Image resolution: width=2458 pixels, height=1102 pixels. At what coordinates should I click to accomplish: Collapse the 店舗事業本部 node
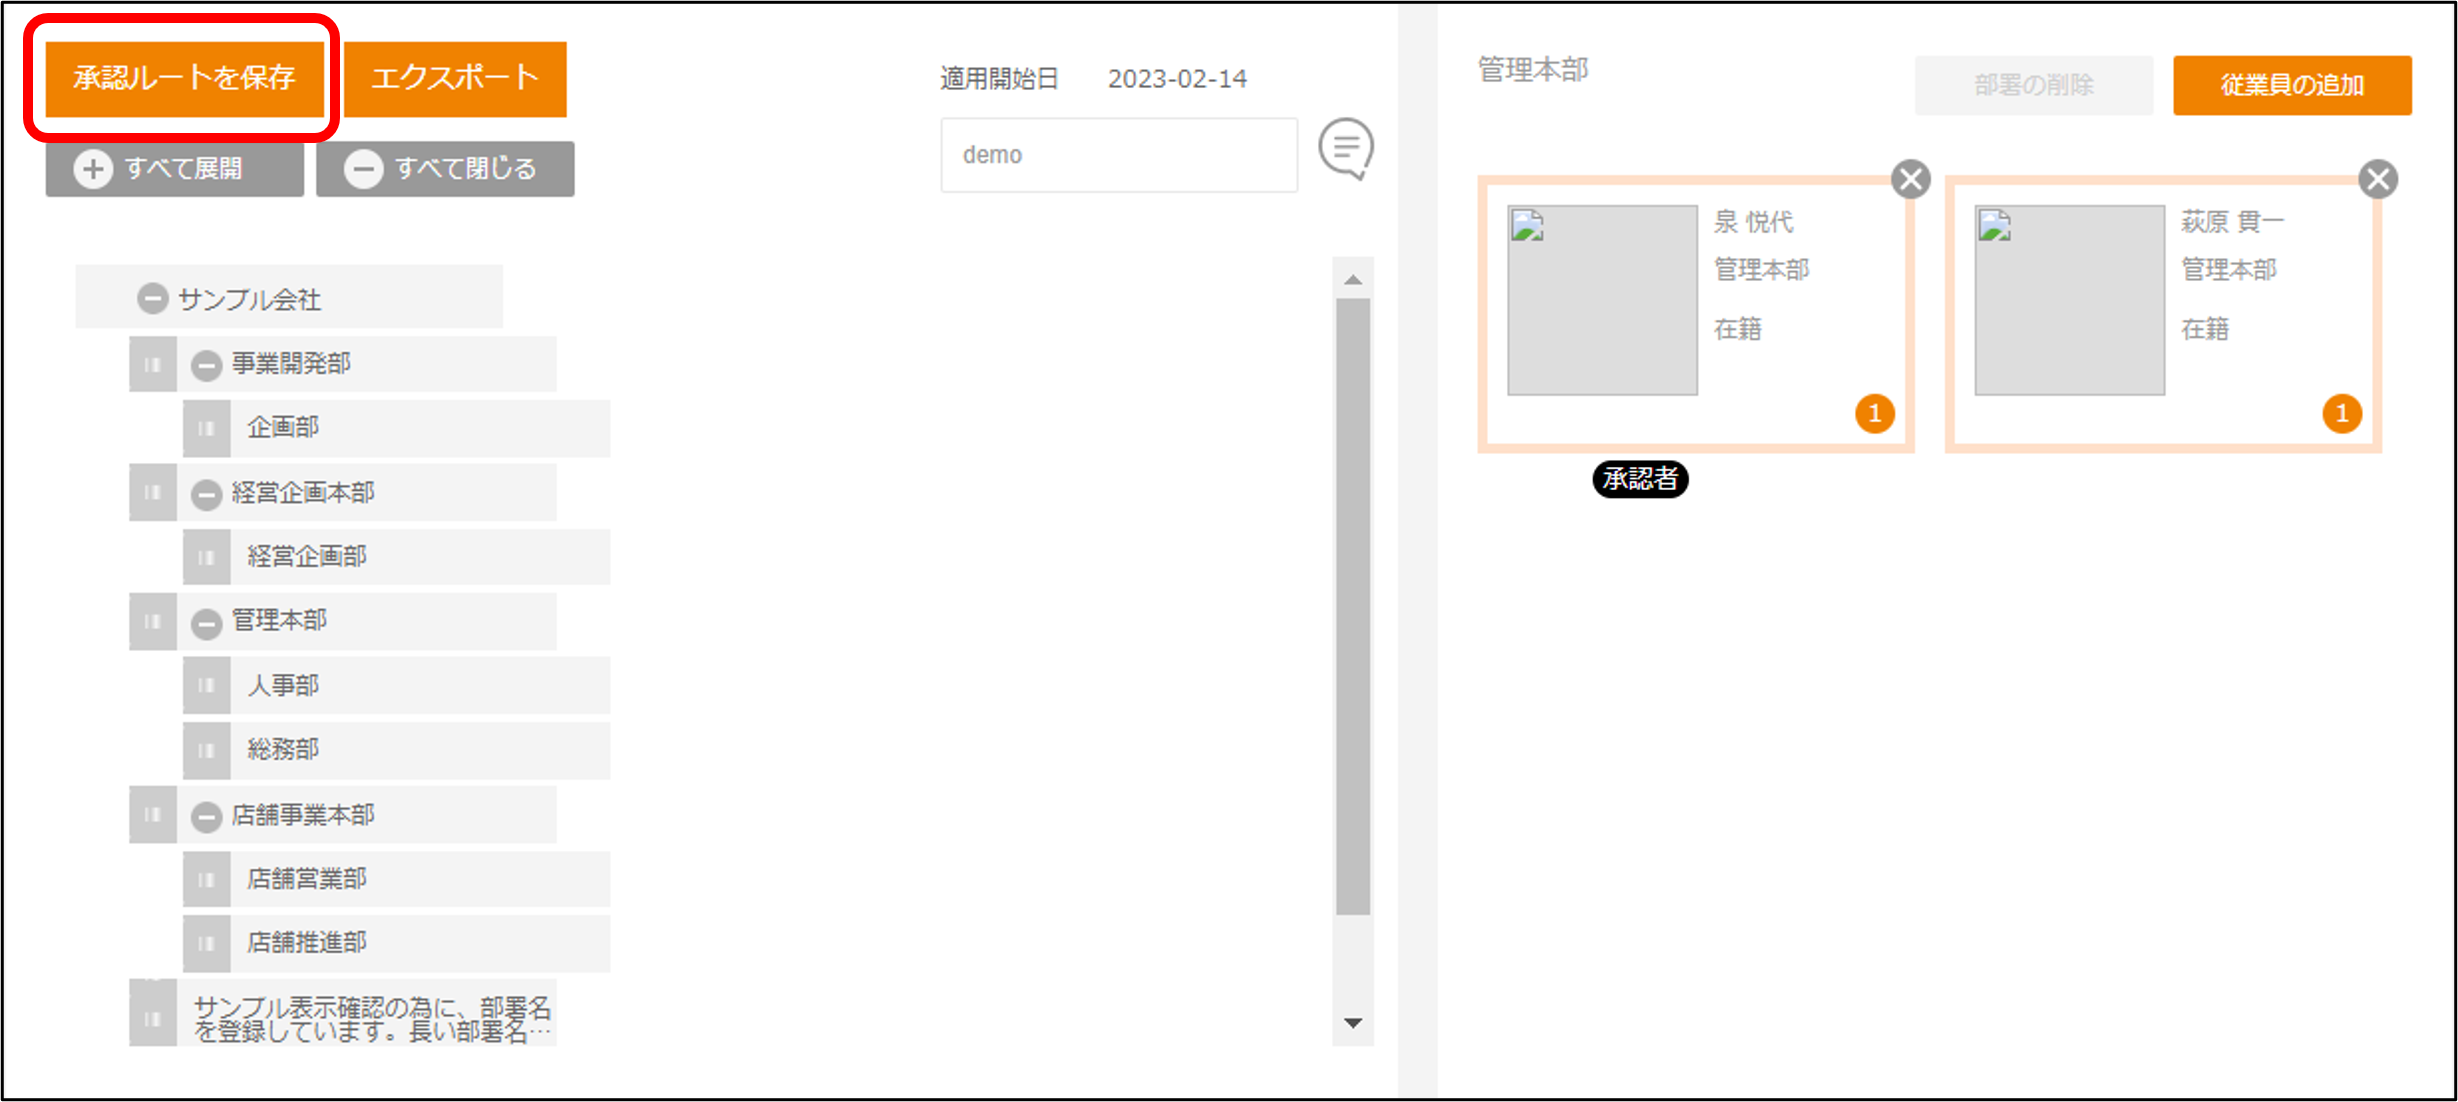tap(206, 817)
